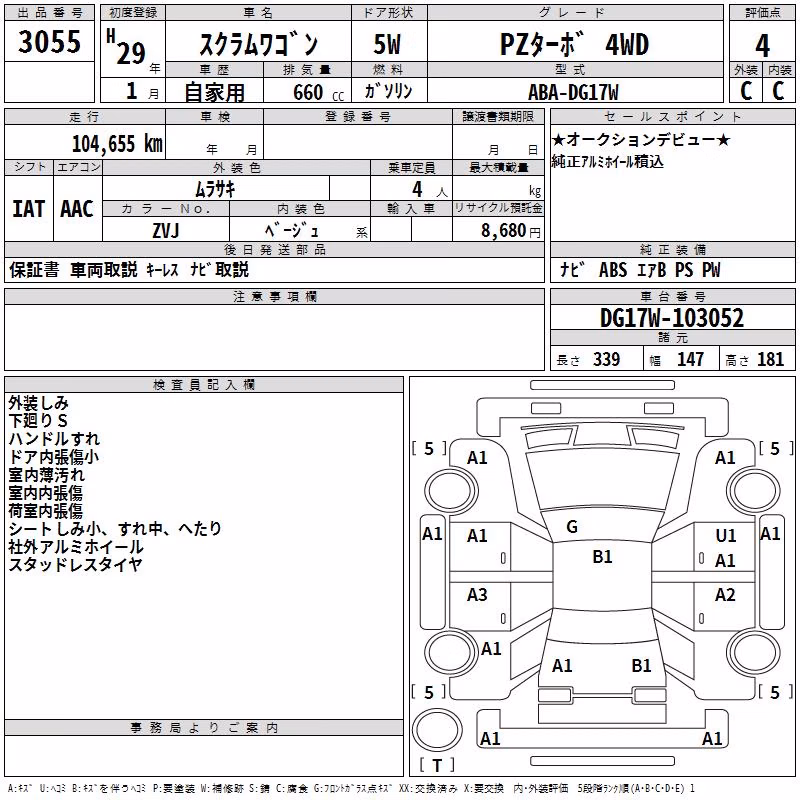The height and width of the screenshot is (800, 800).
Task: Select inspector note ハンドルすれ
Action: (x=54, y=439)
